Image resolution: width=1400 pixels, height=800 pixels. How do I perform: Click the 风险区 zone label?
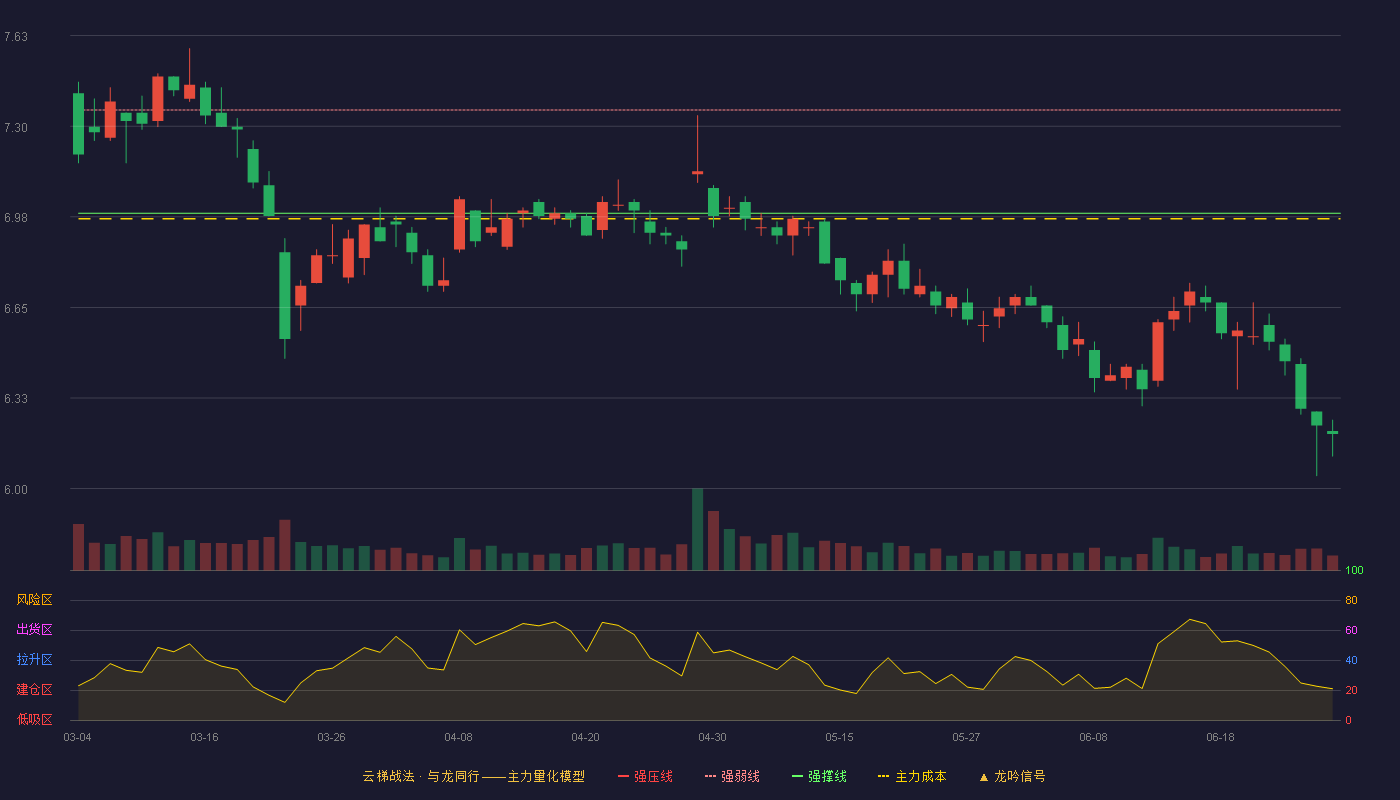pos(34,600)
